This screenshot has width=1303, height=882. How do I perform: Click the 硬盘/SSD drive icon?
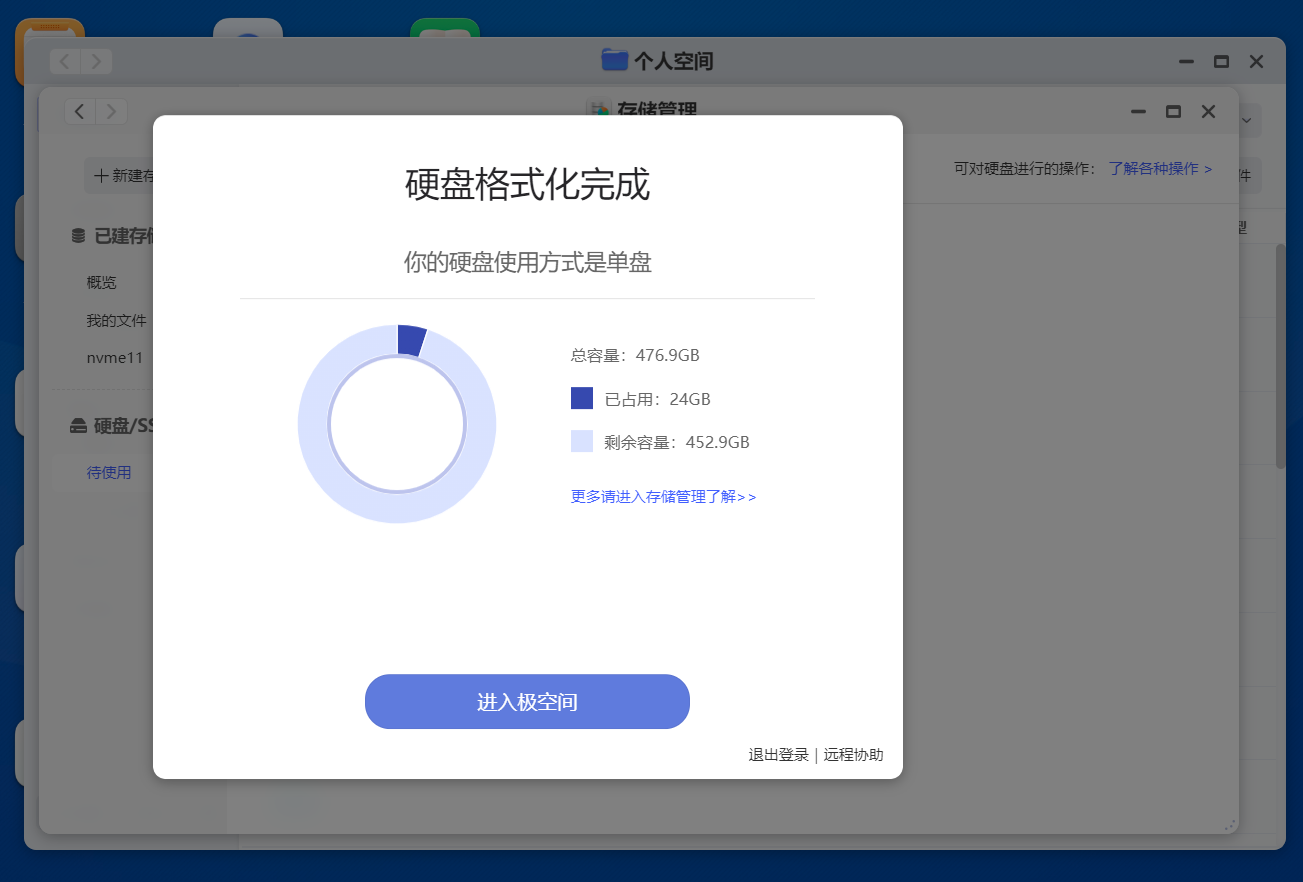[x=78, y=426]
